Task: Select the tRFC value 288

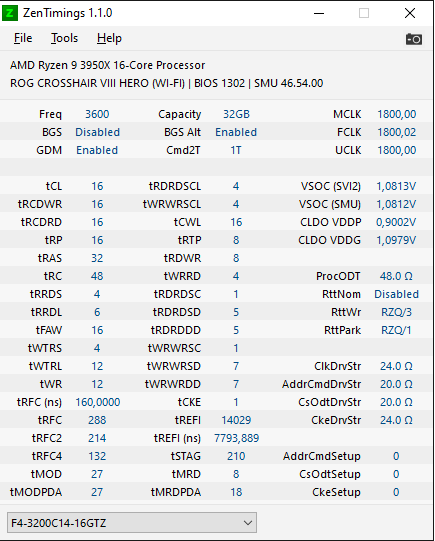Action: tap(97, 420)
